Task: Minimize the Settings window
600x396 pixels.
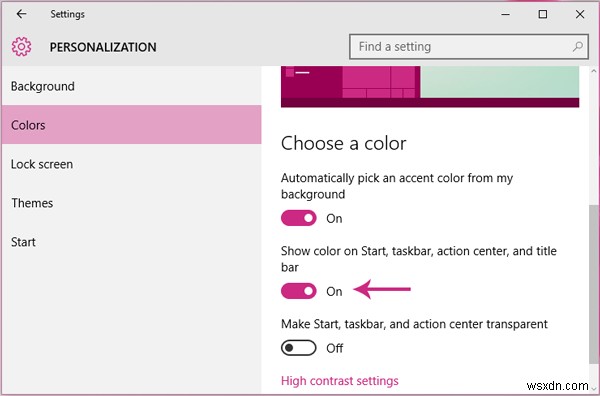Action: (x=505, y=15)
